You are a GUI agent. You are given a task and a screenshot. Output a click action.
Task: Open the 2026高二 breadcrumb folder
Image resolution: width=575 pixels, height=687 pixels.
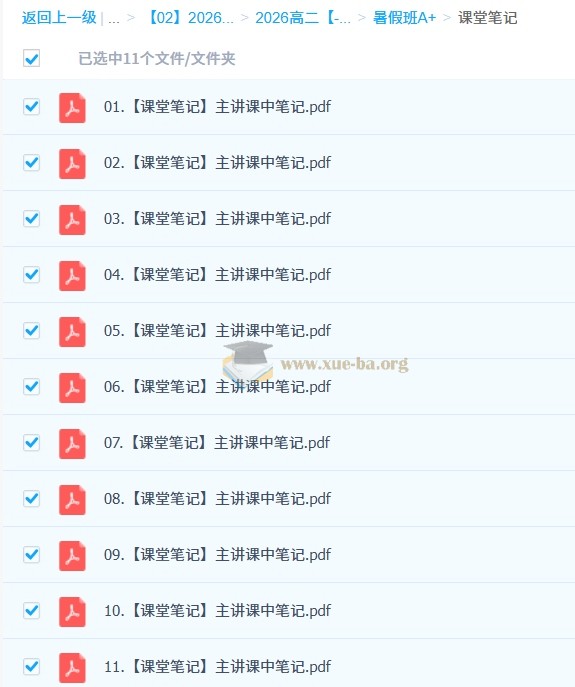303,18
